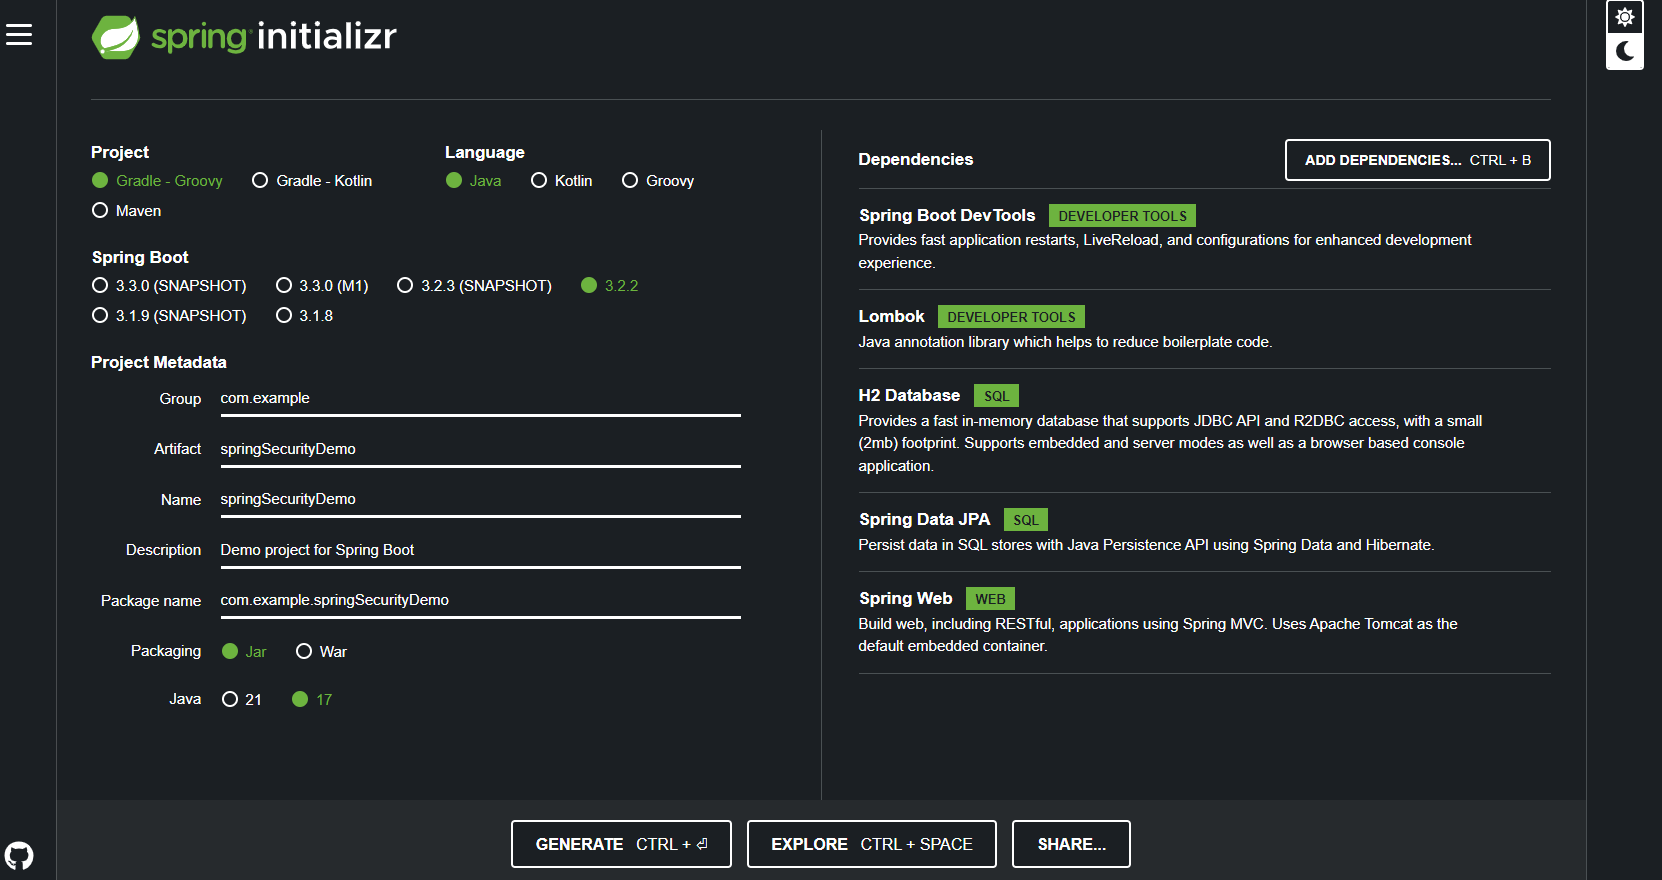Select War packaging option

(x=322, y=652)
